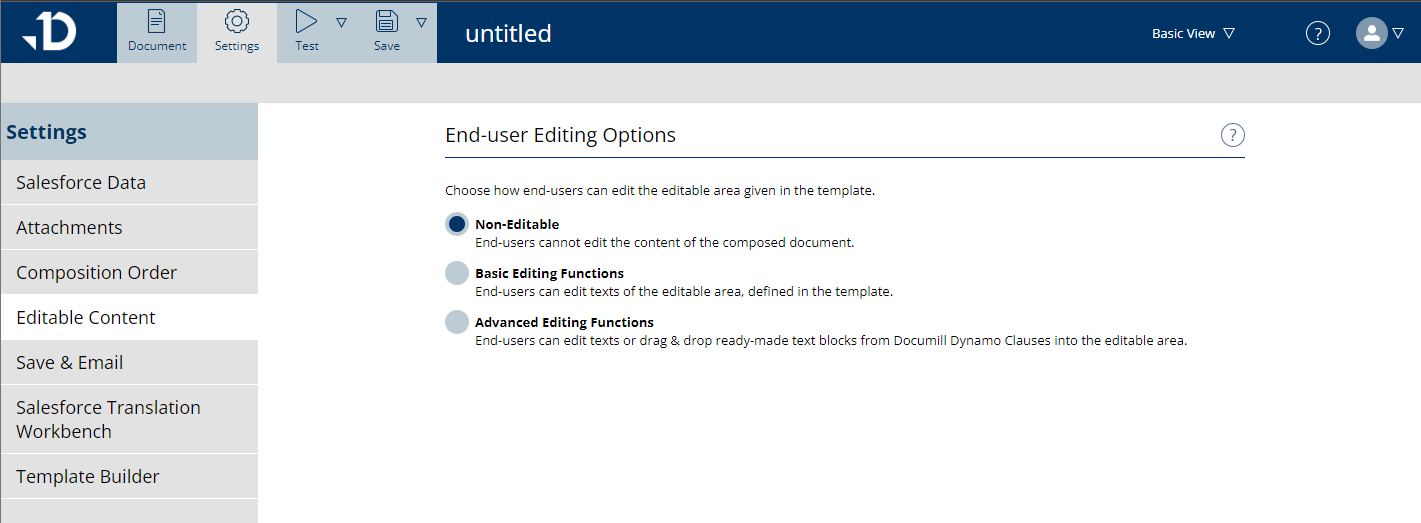Click the Save disk icon

(x=387, y=22)
